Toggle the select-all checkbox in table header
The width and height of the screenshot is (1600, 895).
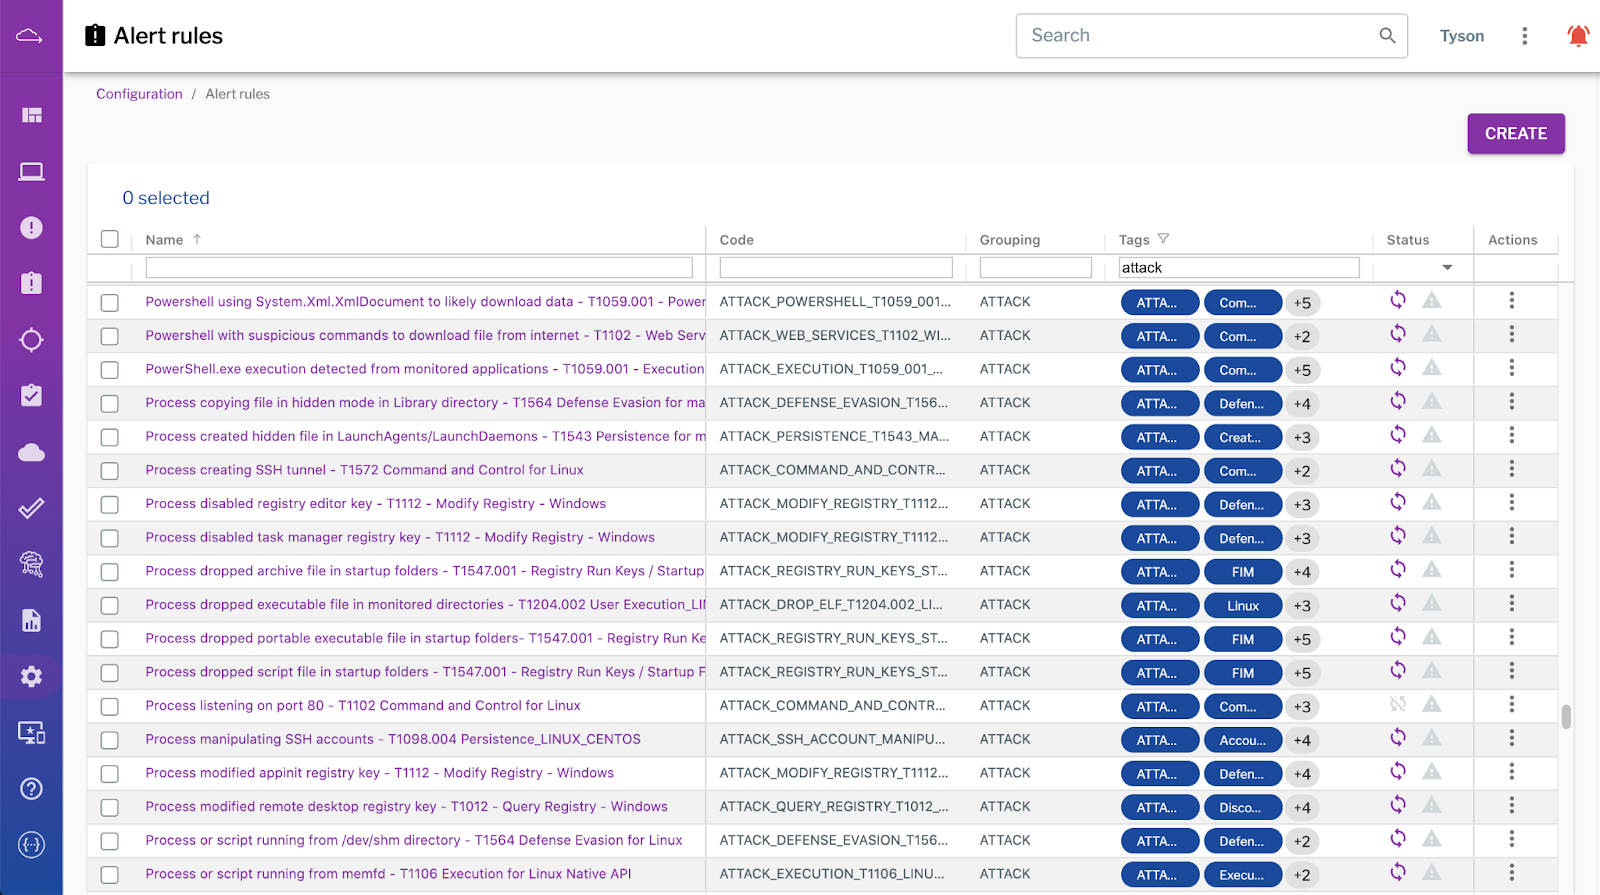point(110,239)
